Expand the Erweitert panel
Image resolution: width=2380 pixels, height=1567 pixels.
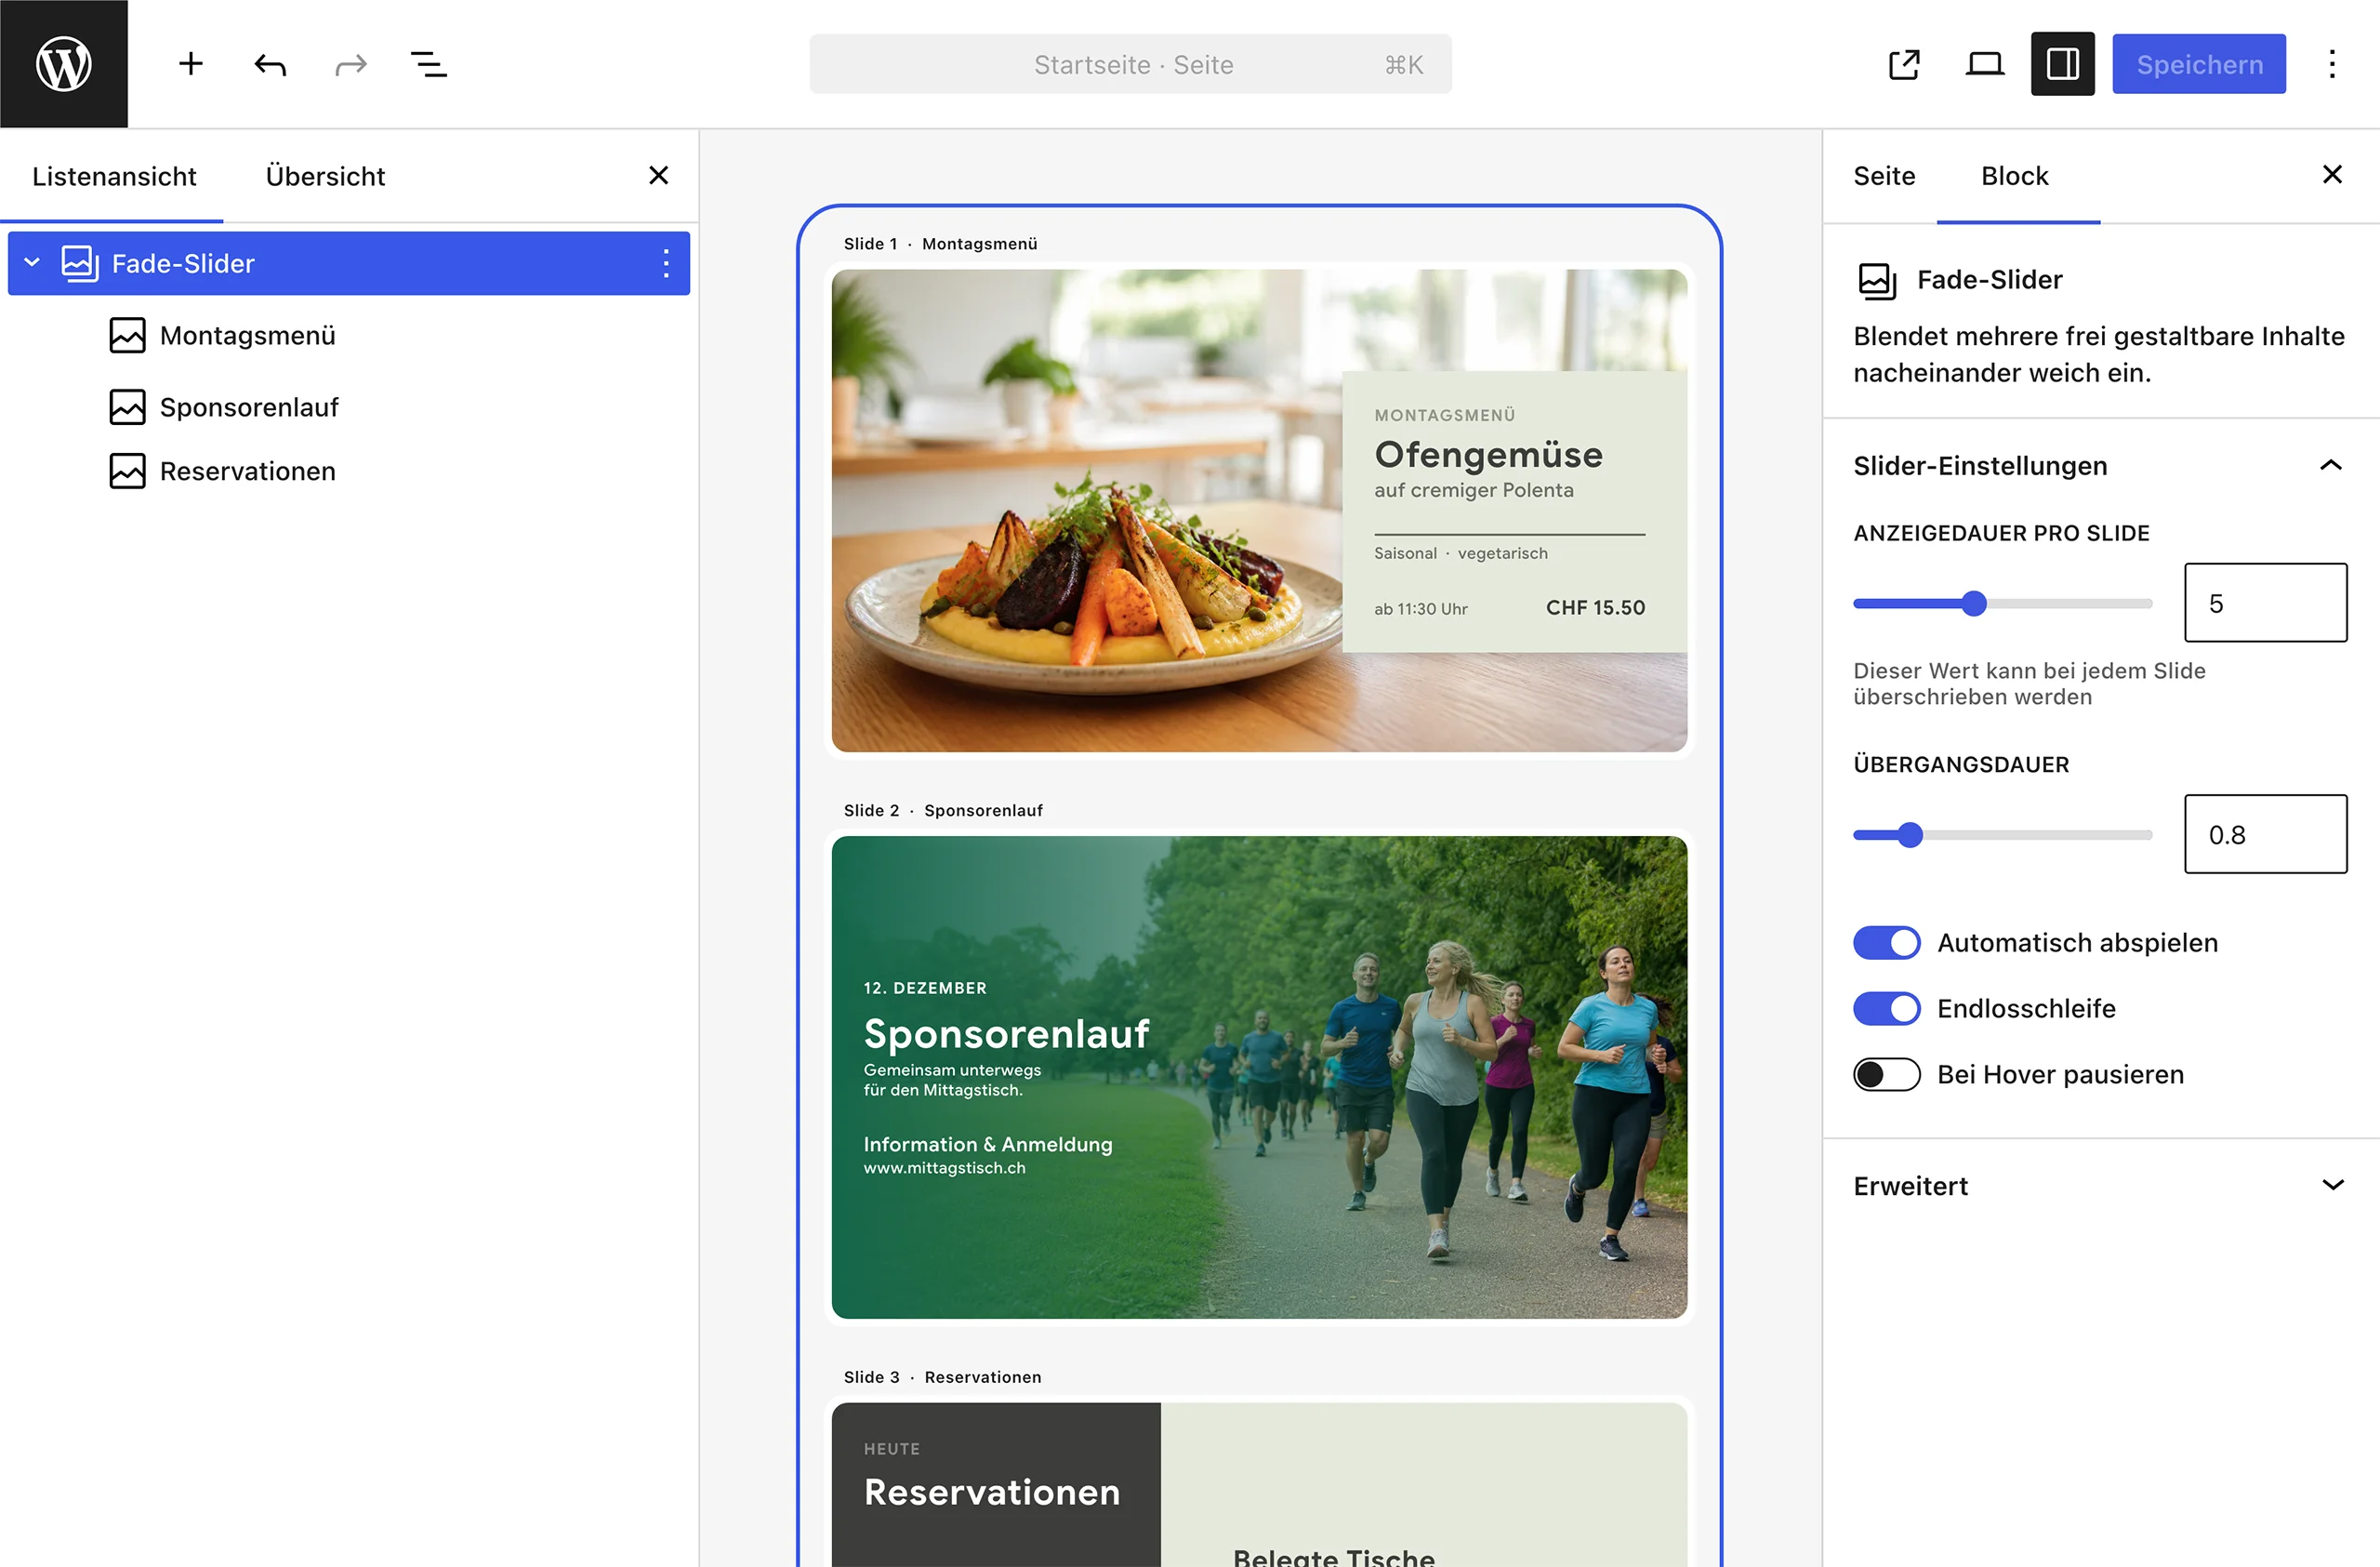click(2333, 1185)
